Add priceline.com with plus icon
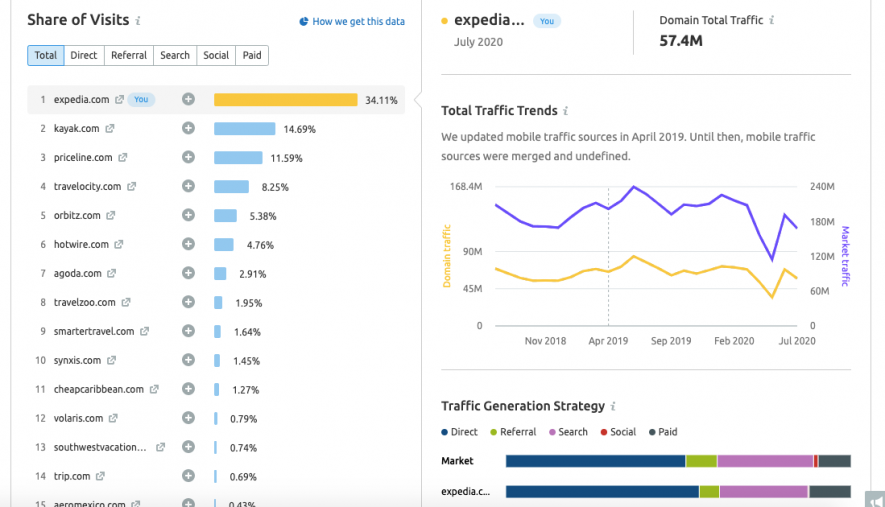Image resolution: width=885 pixels, height=507 pixels. [189, 157]
